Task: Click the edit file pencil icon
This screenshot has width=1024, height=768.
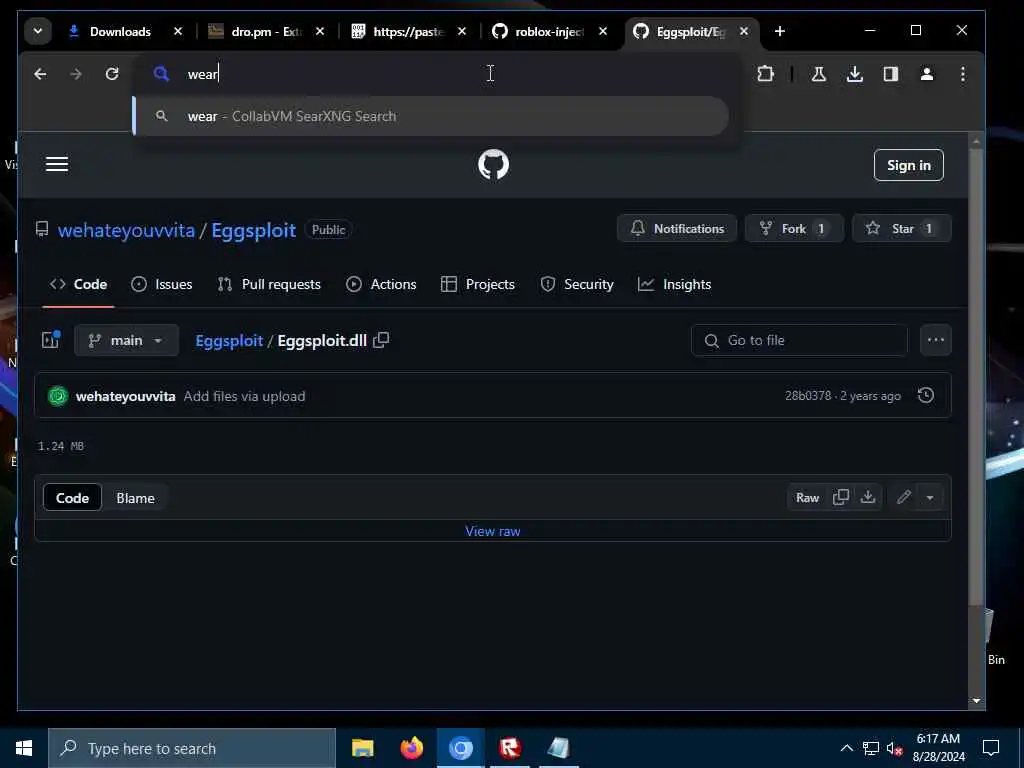Action: click(x=904, y=498)
